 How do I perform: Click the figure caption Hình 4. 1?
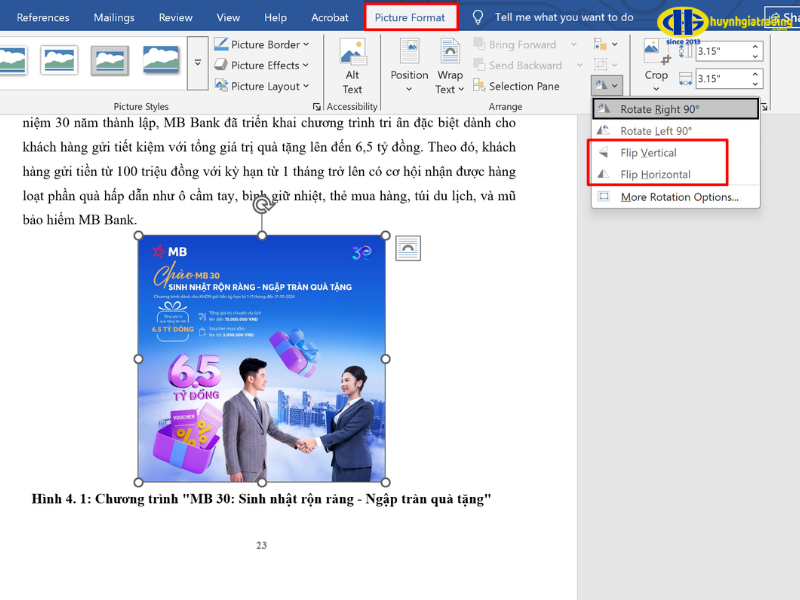[261, 499]
